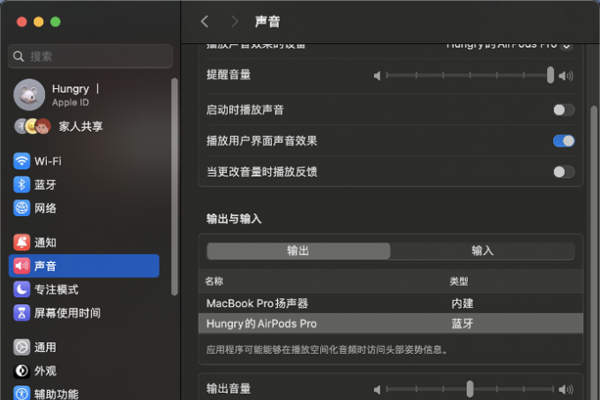Screen dimensions: 600x400
Task: Switch to the 输出 tab
Action: coord(298,251)
